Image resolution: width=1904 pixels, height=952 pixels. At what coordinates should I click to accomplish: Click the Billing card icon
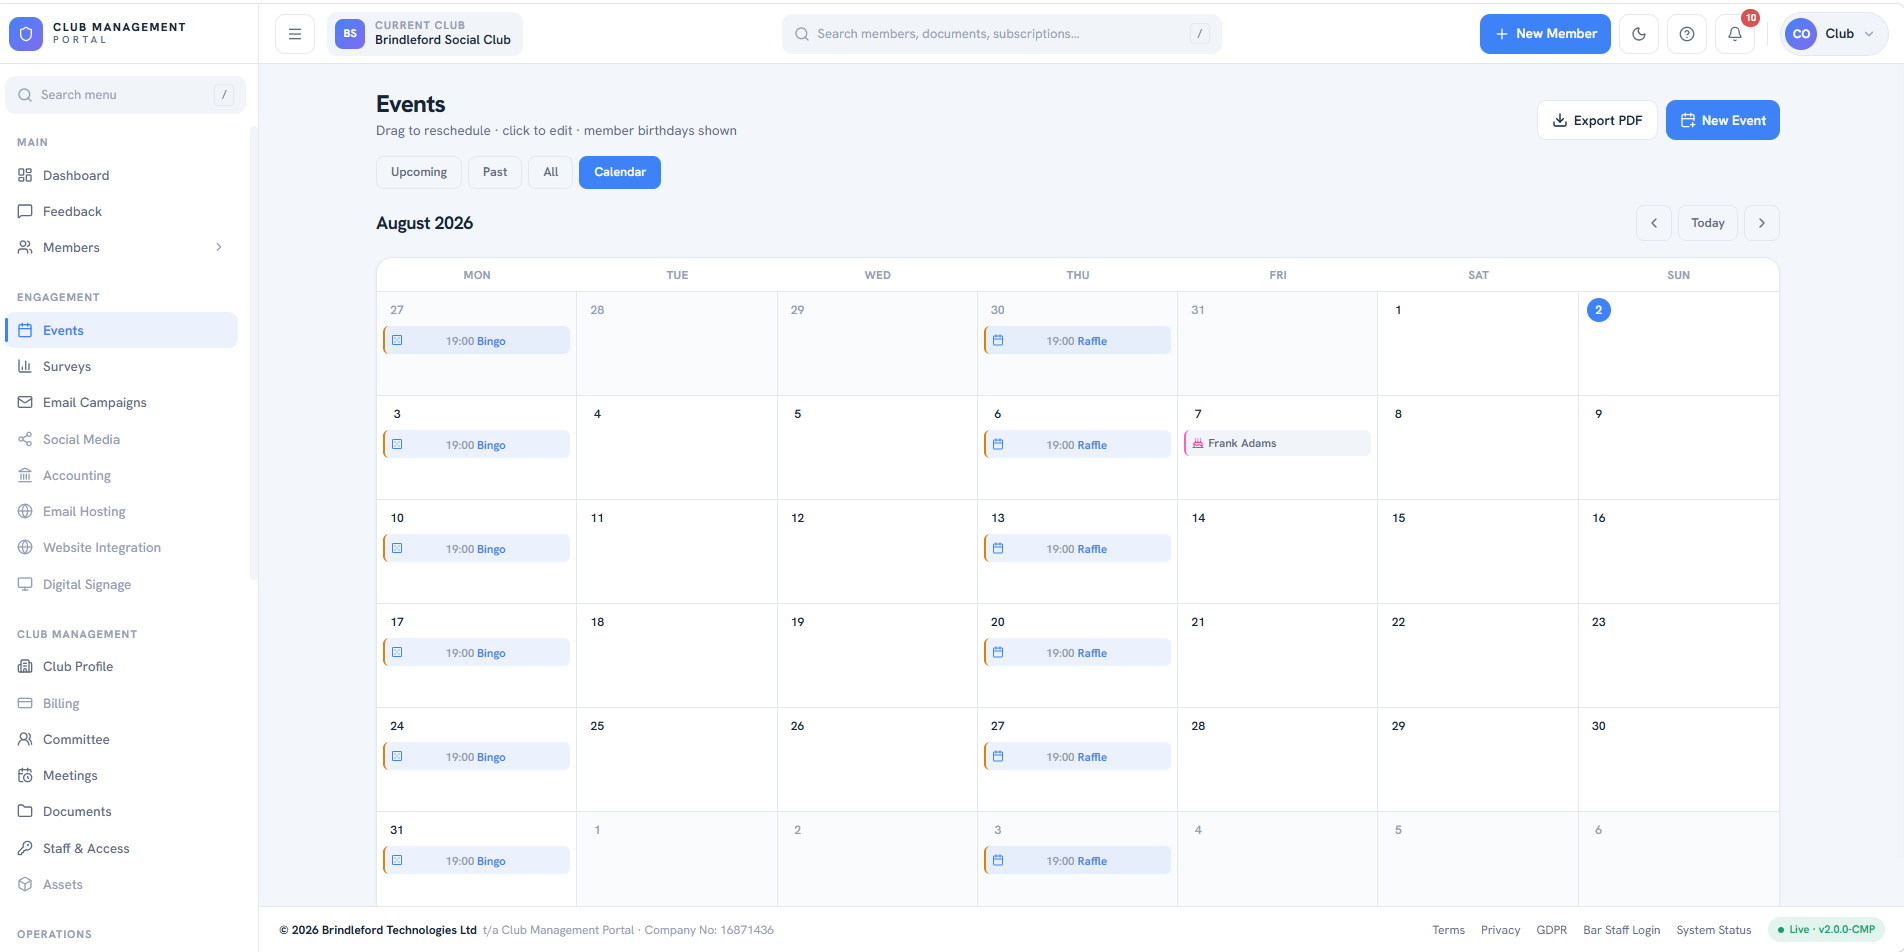[25, 703]
